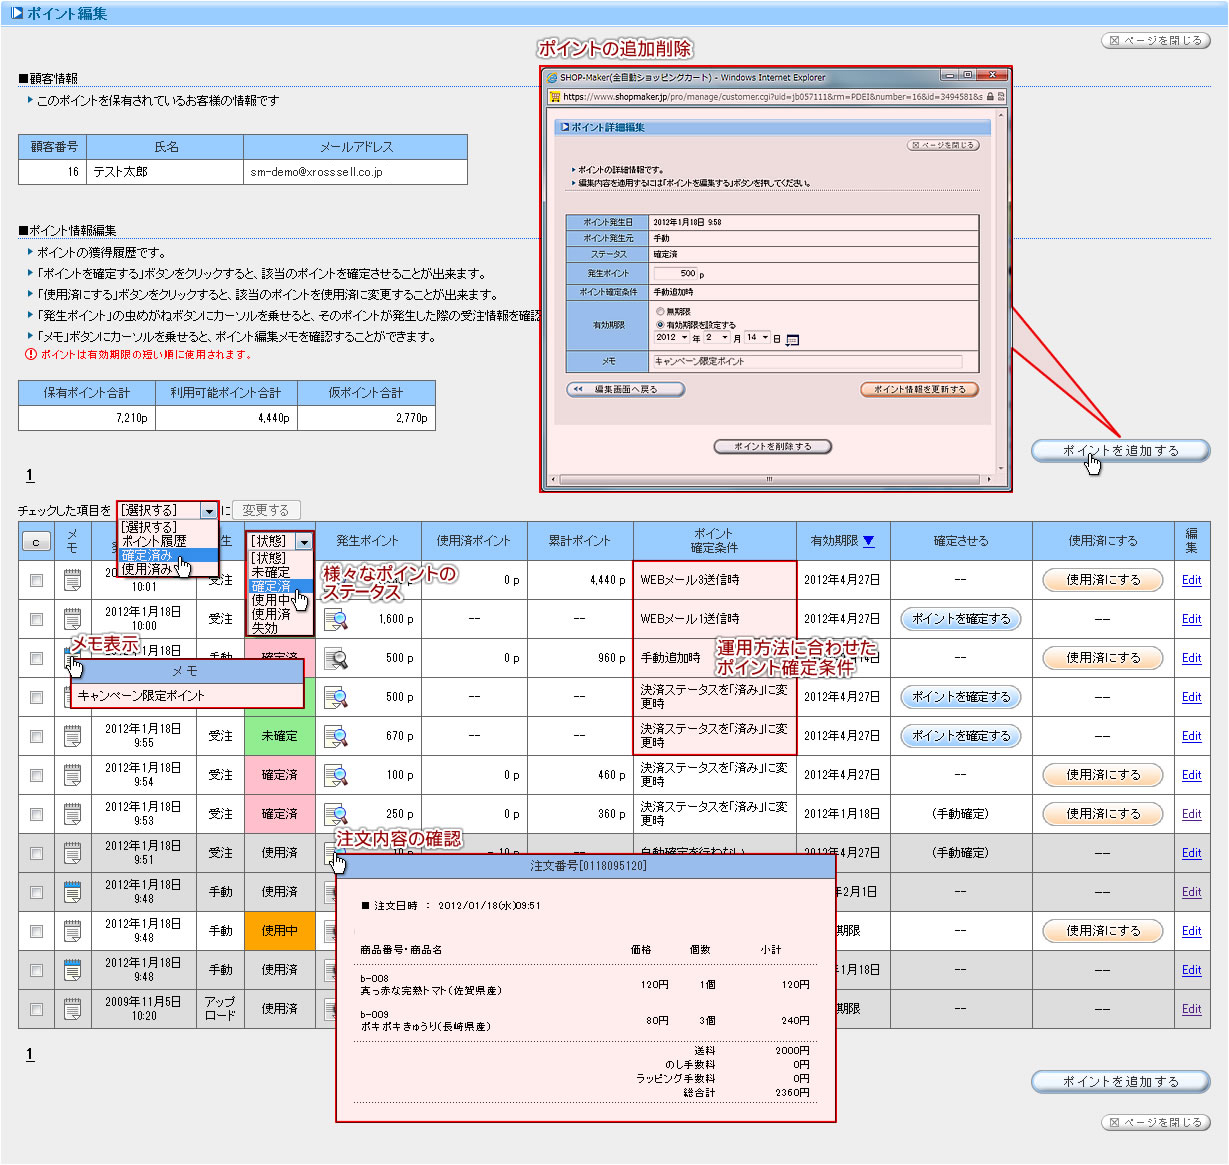Open the expiry year 2012 dropdown
This screenshot has width=1229, height=1165.
pos(684,338)
